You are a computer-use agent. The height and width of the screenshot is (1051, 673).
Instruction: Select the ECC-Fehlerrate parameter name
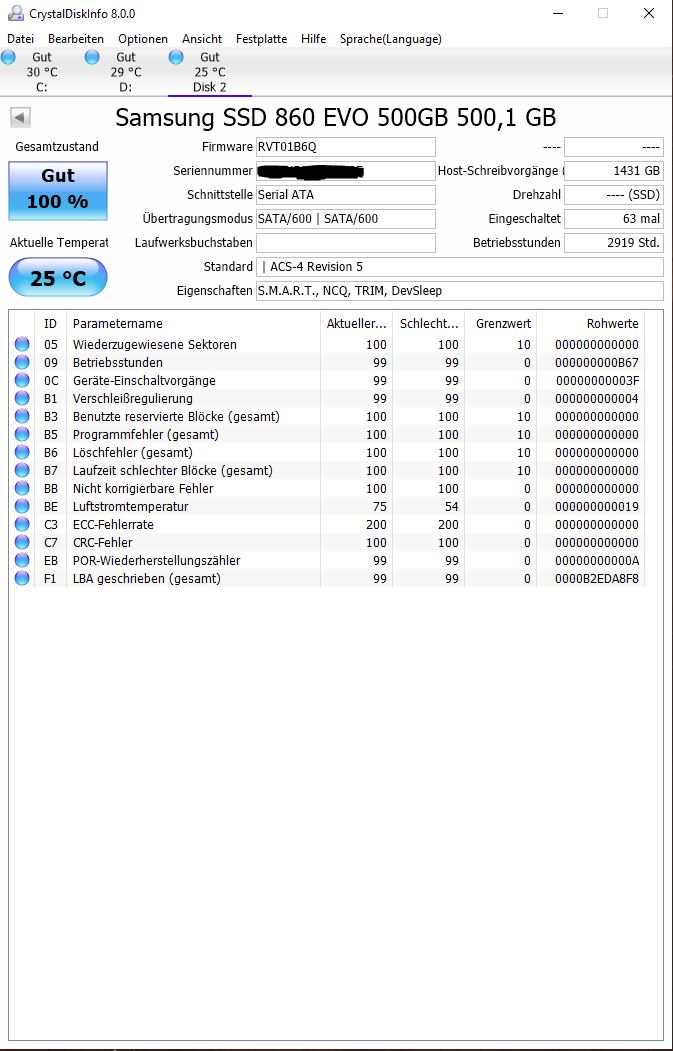113,524
